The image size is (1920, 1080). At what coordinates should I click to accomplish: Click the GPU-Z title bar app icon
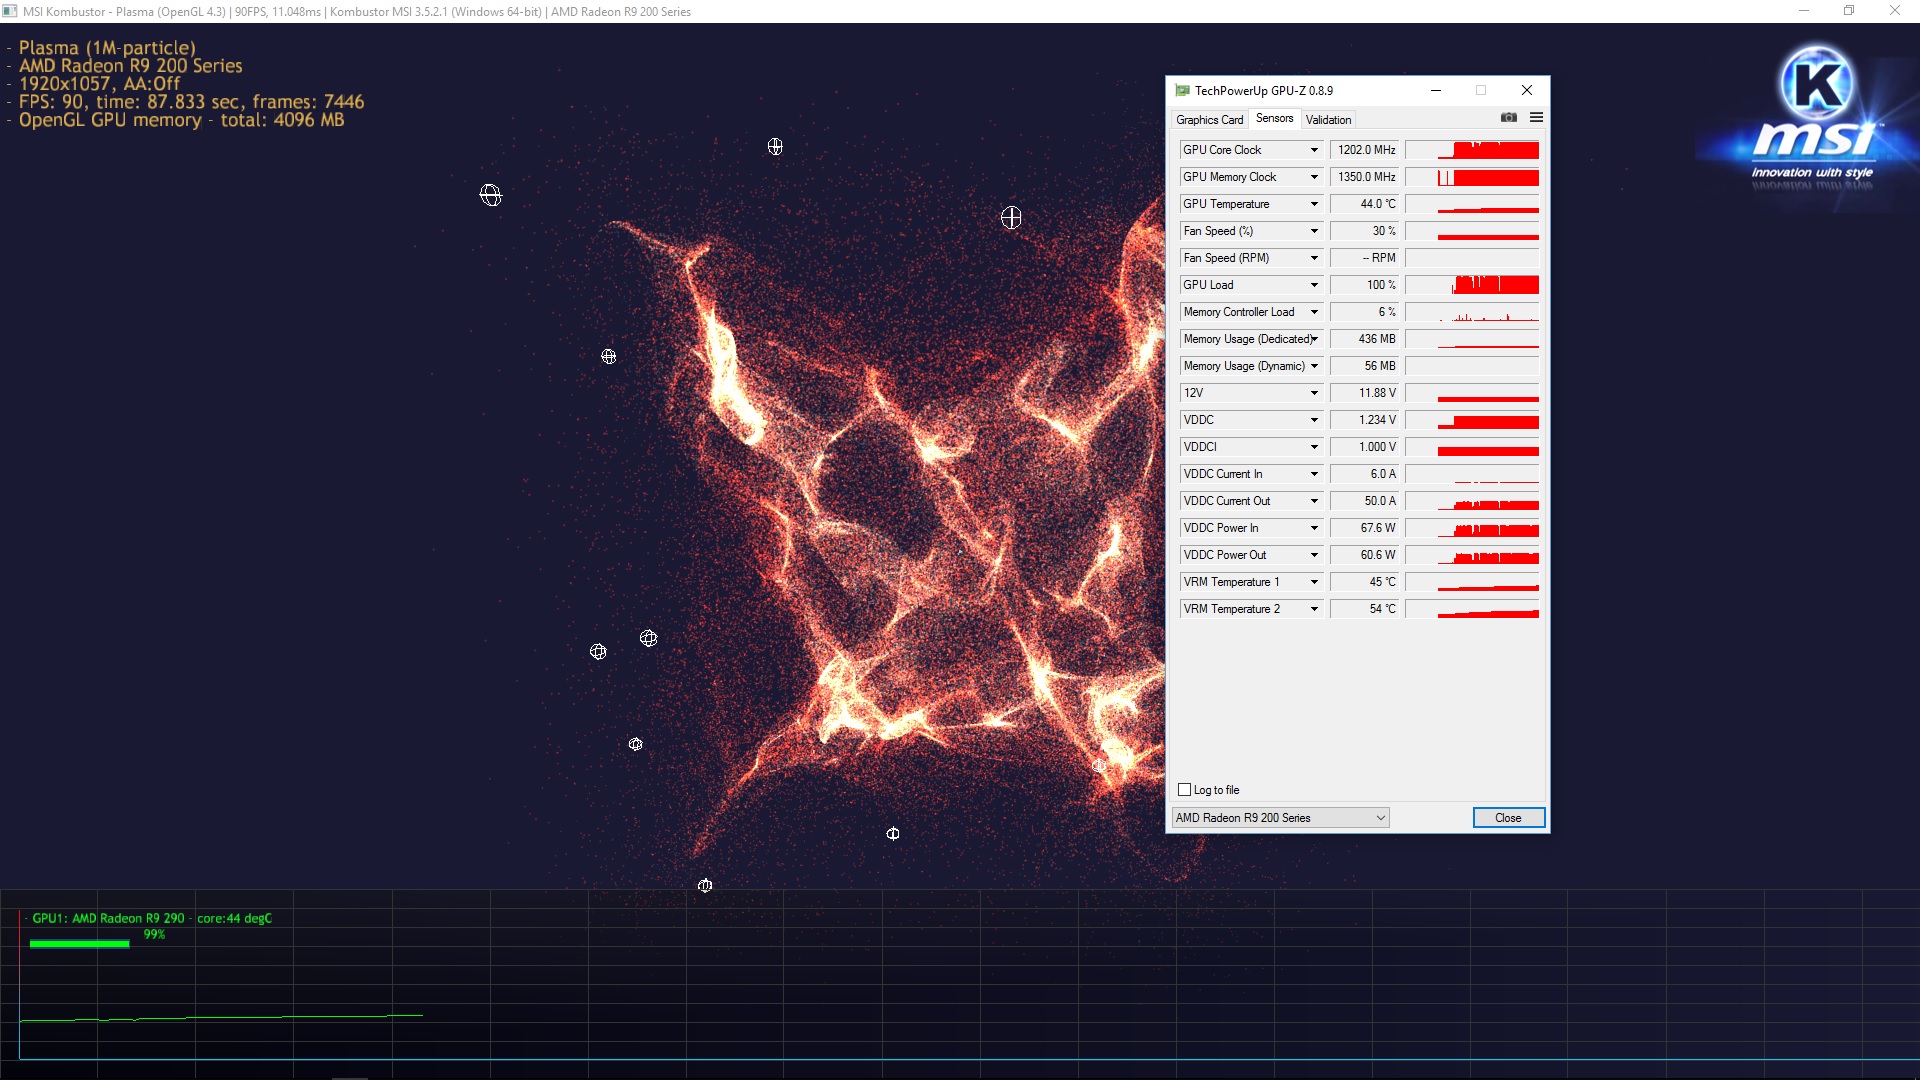click(x=1182, y=90)
